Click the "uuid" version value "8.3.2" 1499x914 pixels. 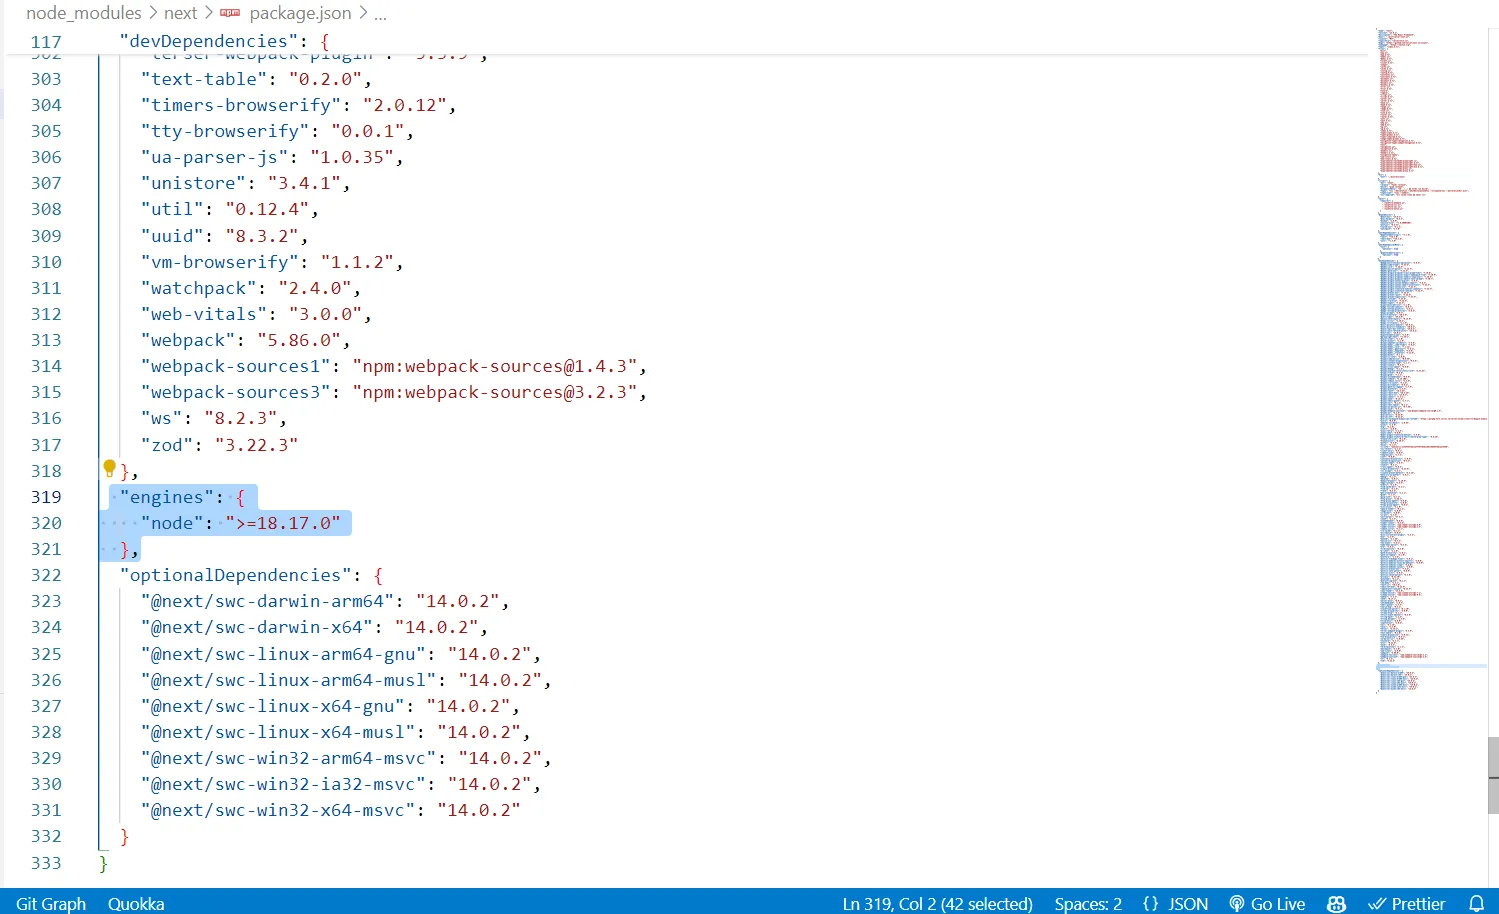(262, 236)
